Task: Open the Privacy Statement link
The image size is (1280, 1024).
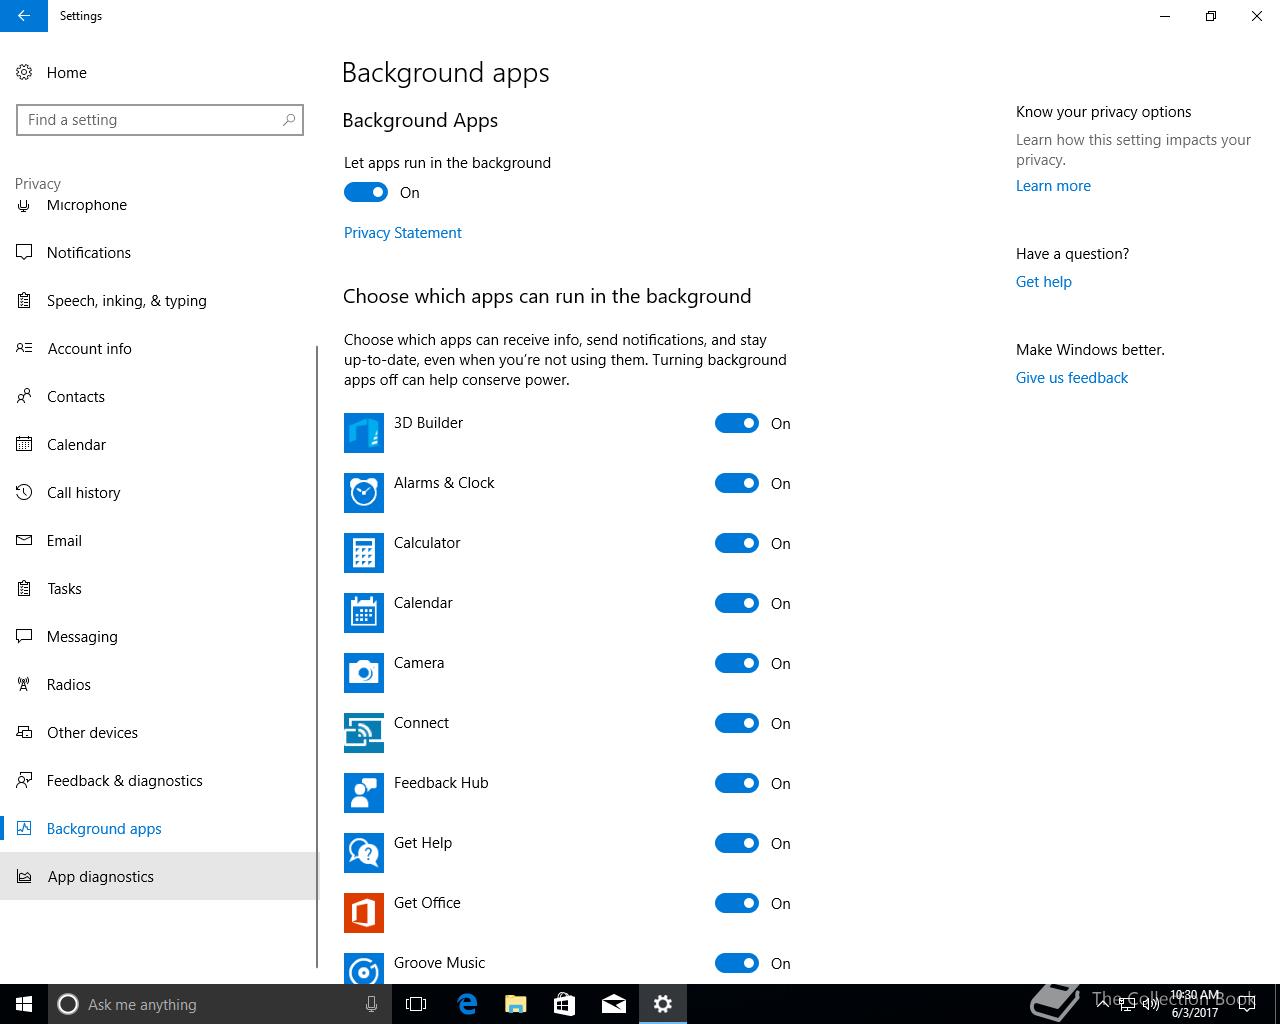Action: point(403,233)
